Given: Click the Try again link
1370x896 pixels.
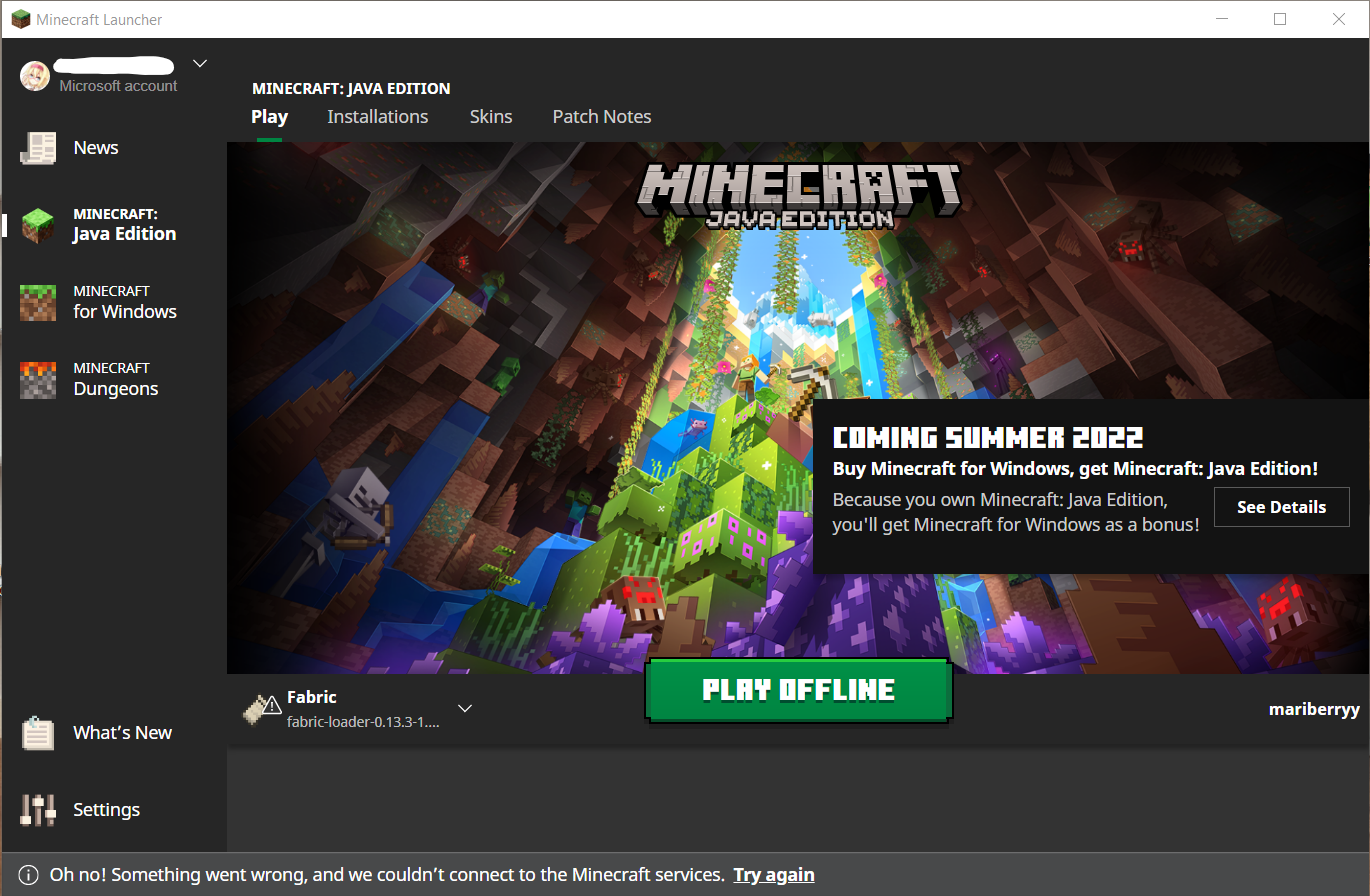Looking at the screenshot, I should point(774,875).
